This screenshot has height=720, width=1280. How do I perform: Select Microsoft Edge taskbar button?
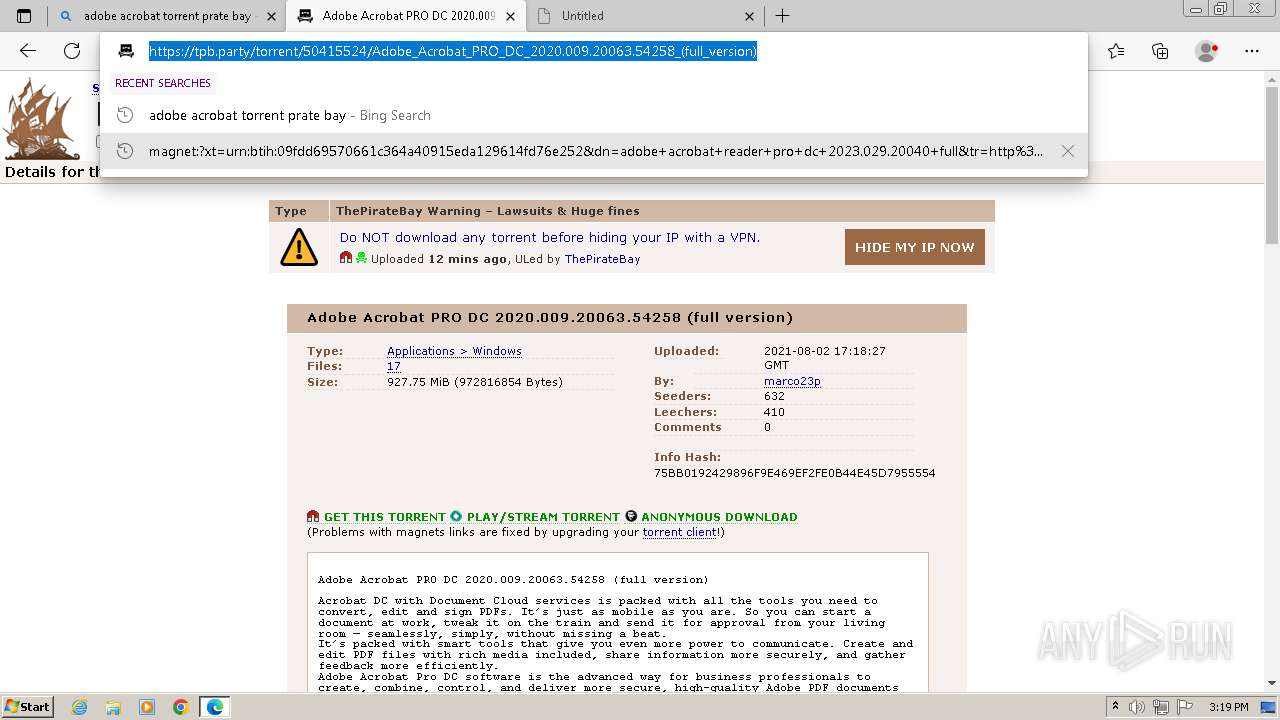pos(215,707)
